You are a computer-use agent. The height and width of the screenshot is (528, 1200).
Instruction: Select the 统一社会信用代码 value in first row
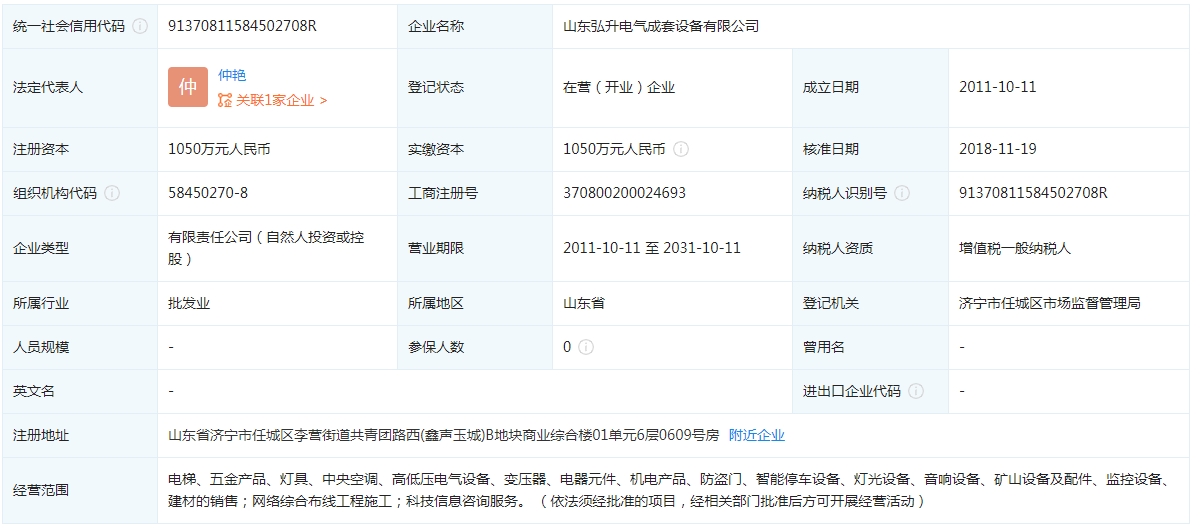[242, 26]
